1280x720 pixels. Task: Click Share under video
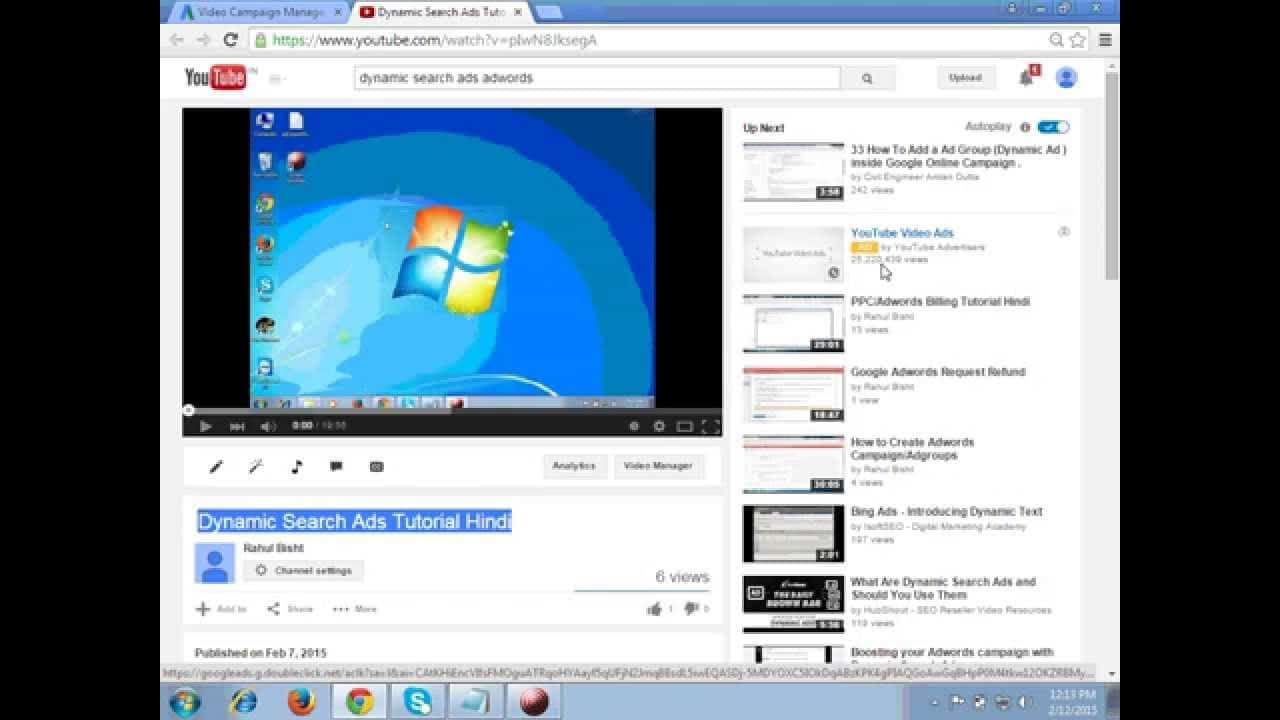pyautogui.click(x=290, y=609)
